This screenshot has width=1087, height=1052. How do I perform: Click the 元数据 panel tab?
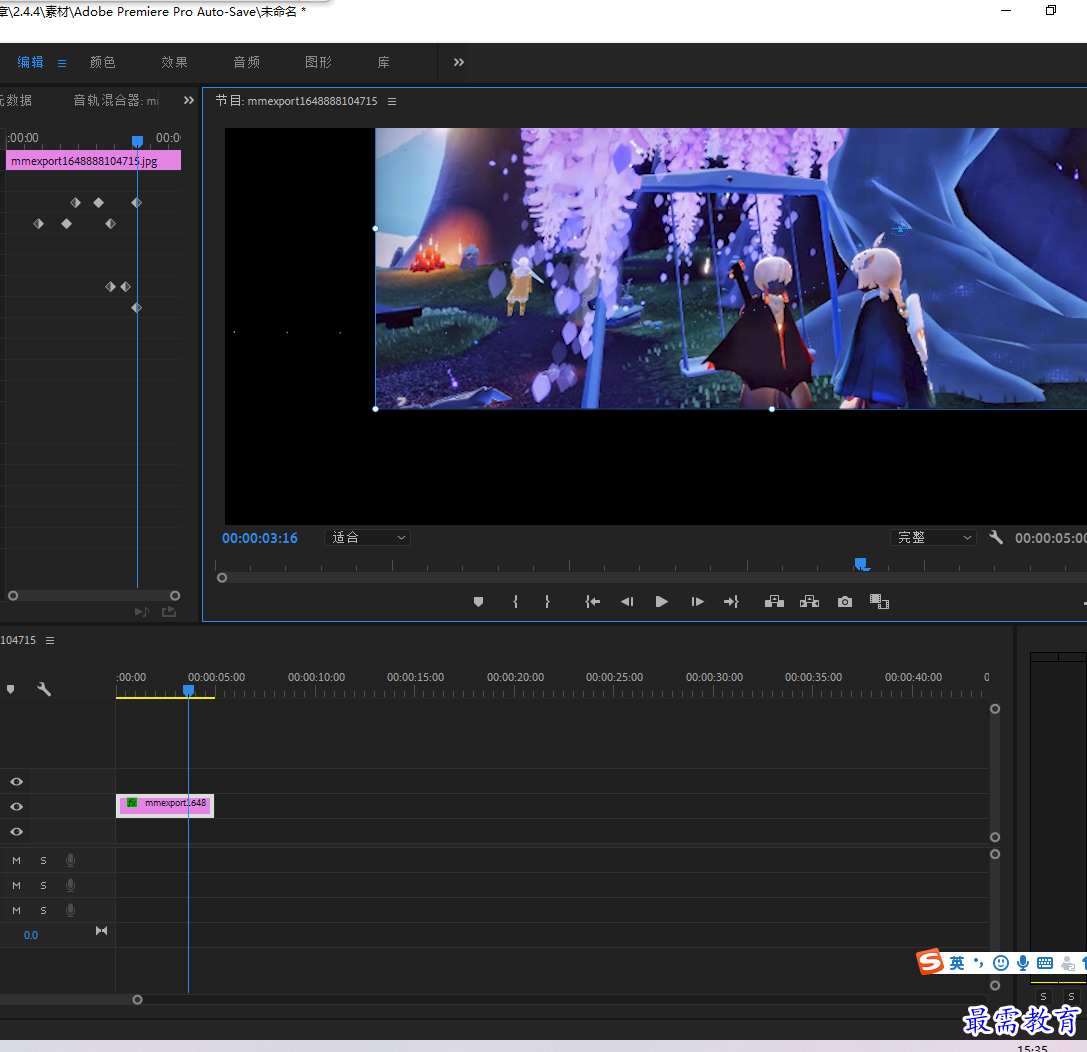[15, 100]
